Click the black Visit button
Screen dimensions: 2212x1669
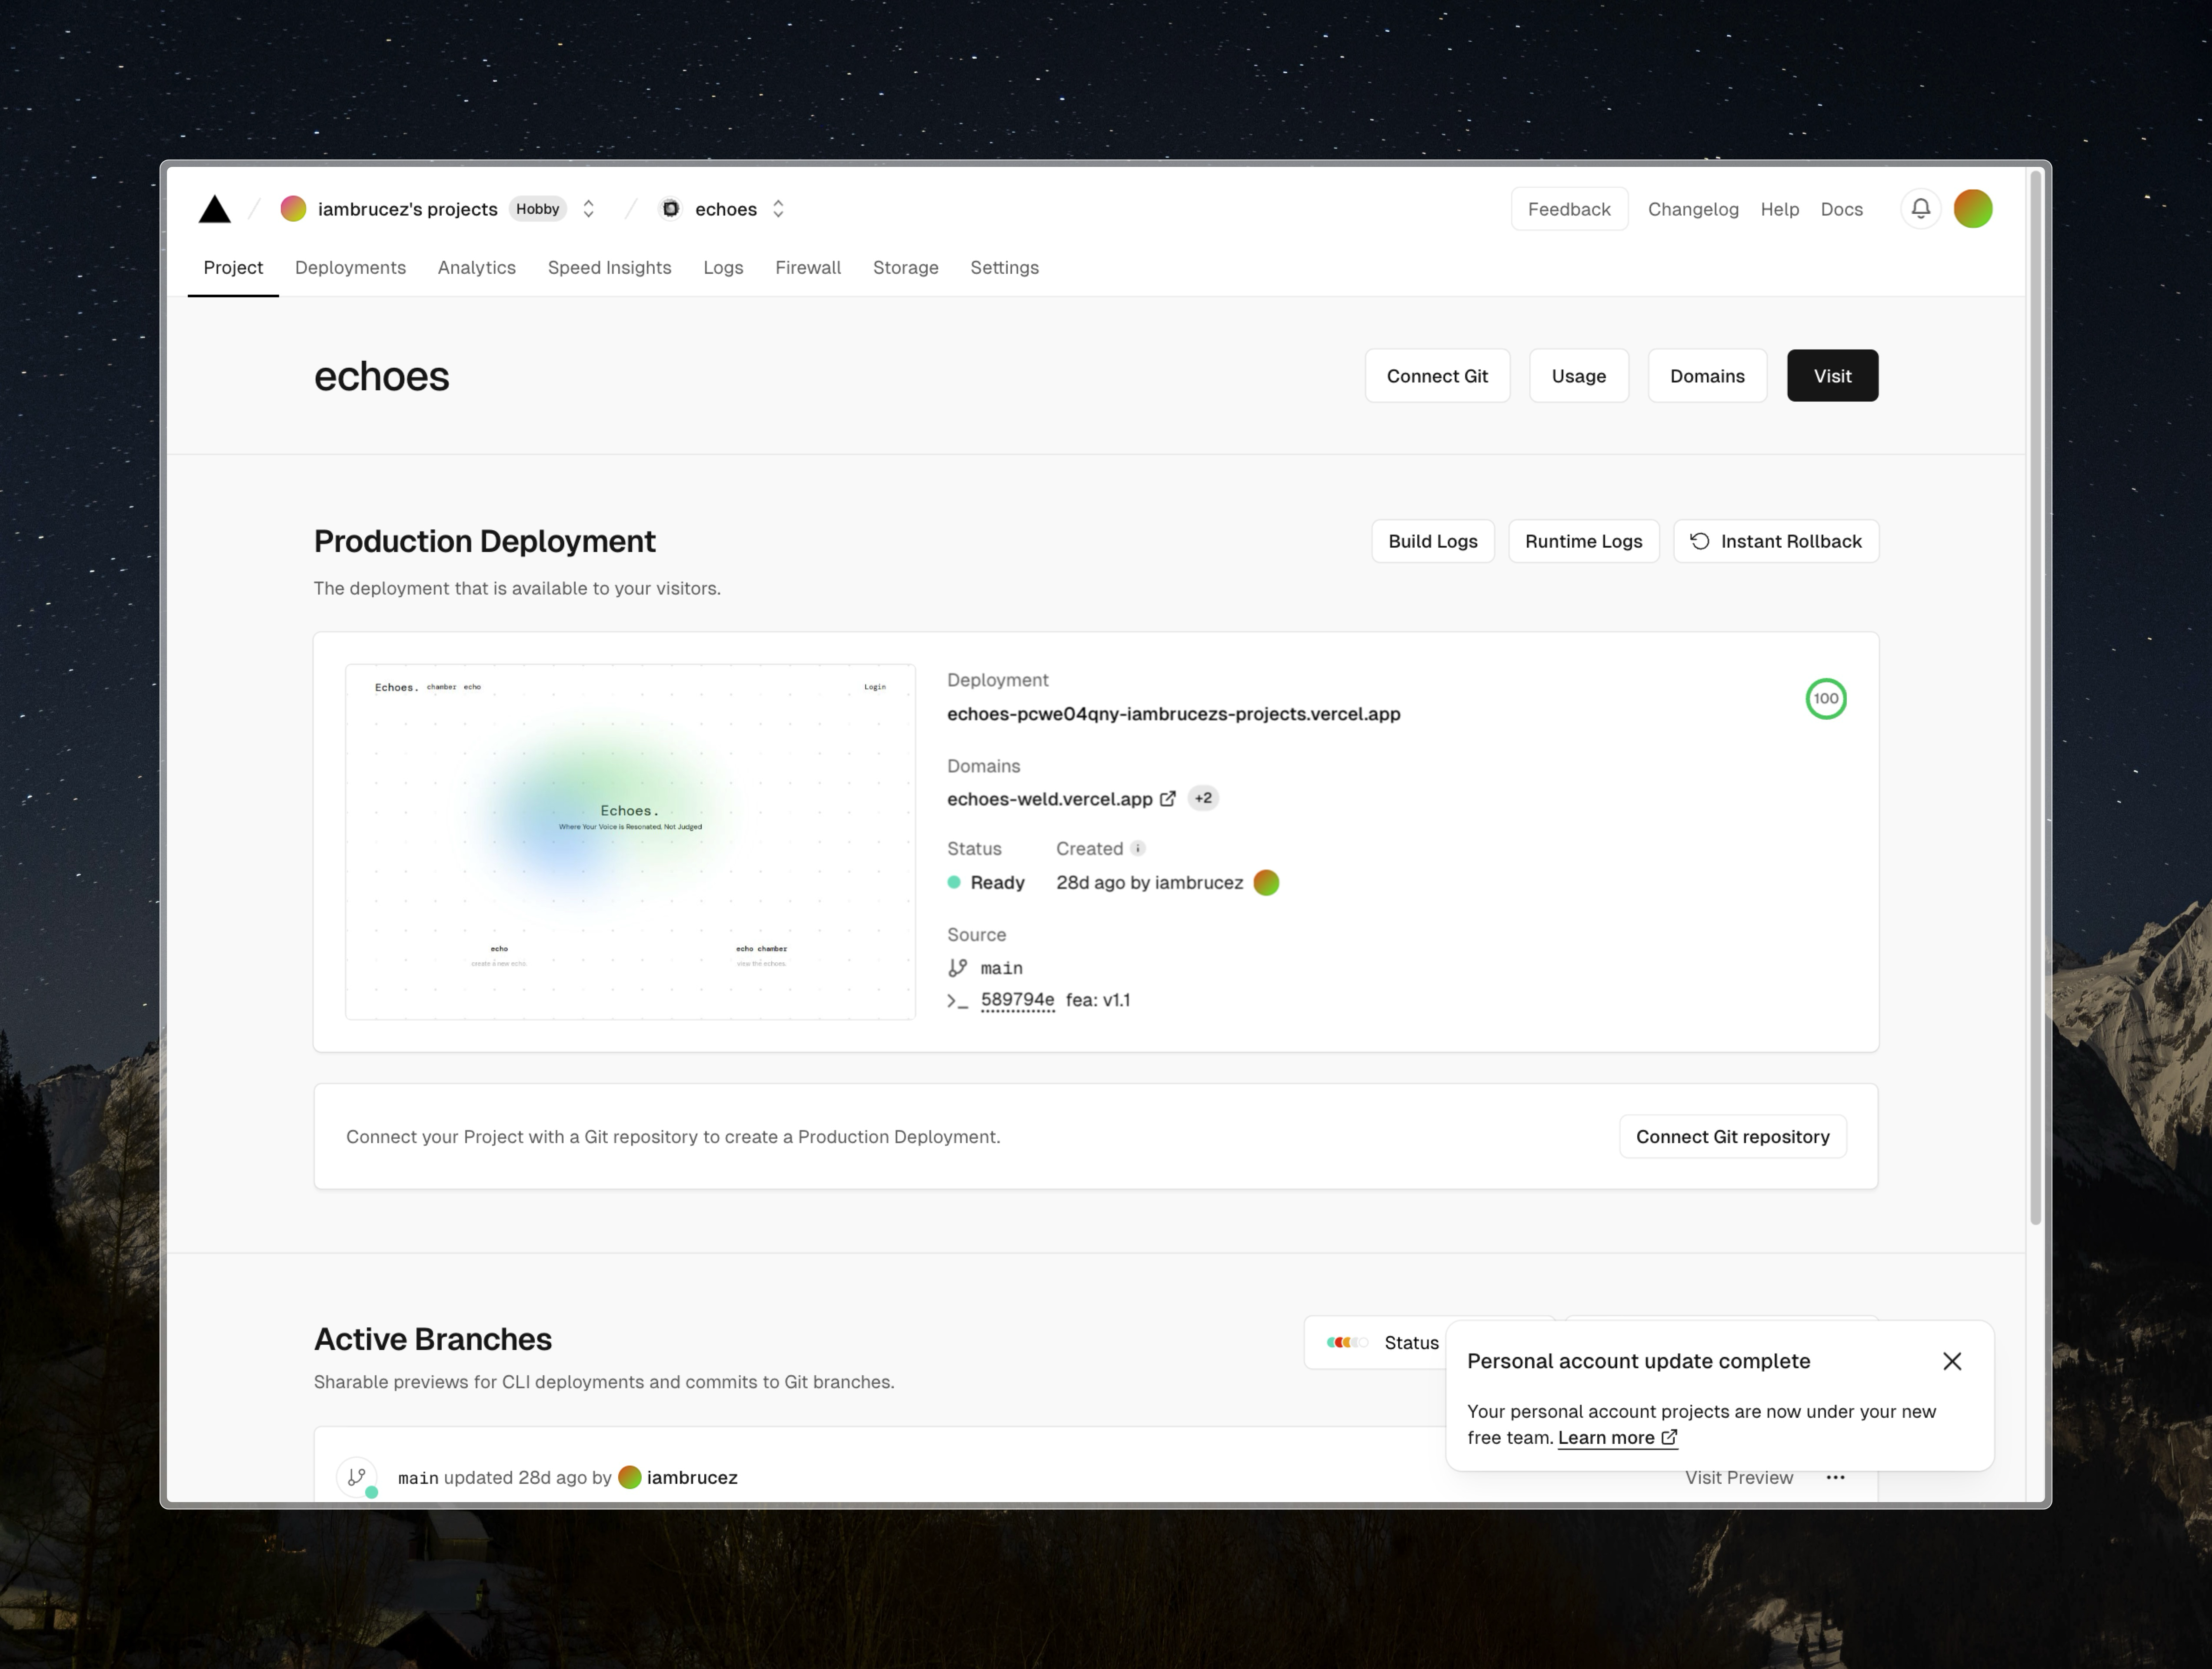1832,376
